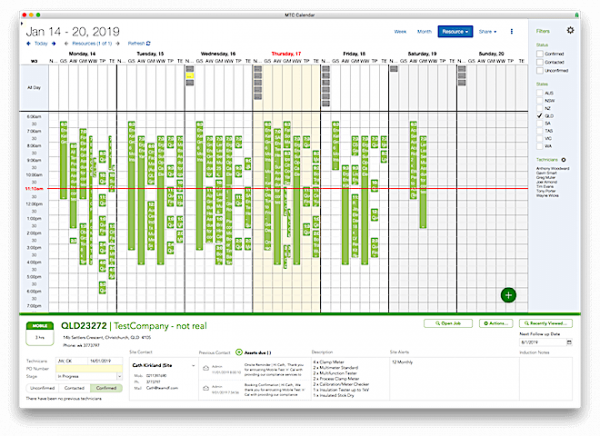Select technician Tony Porter in list
The width and height of the screenshot is (600, 436).
546,191
